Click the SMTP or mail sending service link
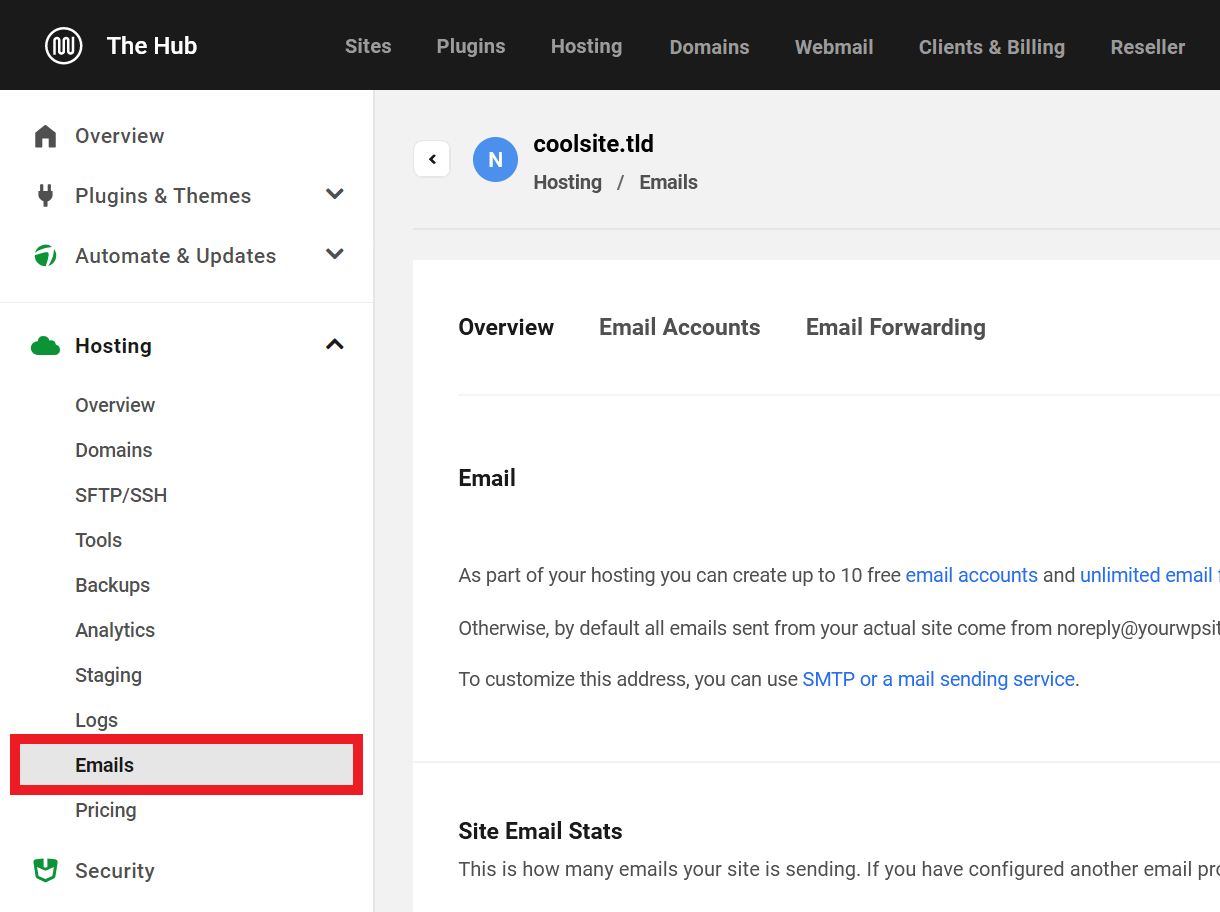The width and height of the screenshot is (1220, 912). pyautogui.click(x=939, y=679)
